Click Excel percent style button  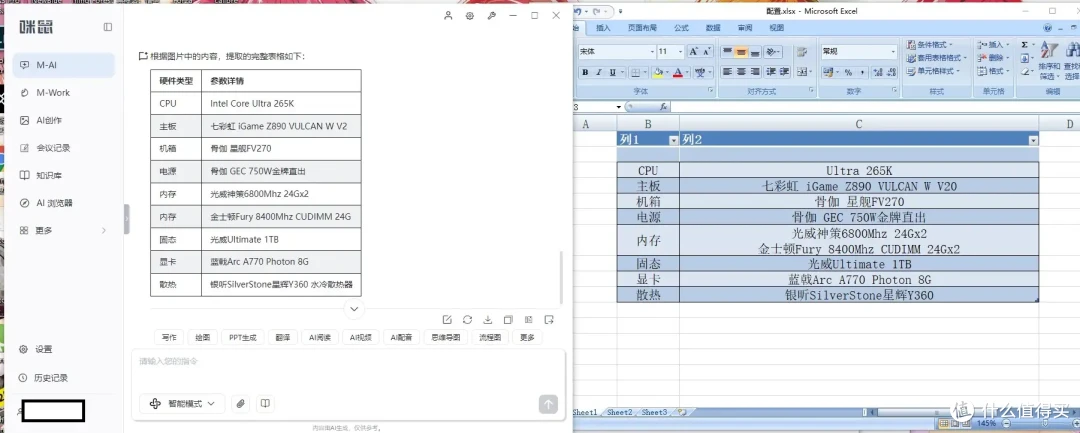tap(847, 72)
